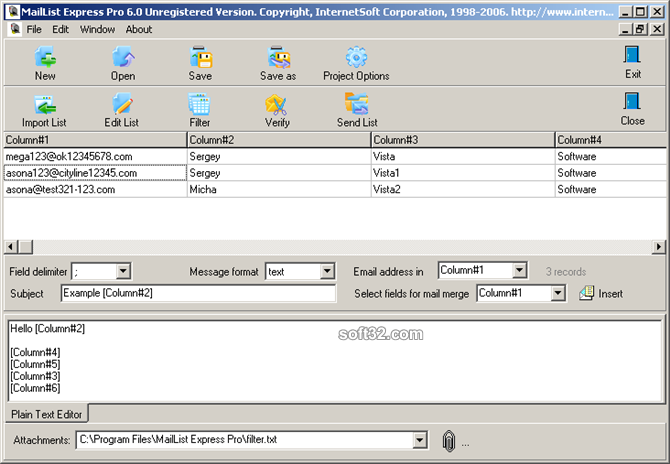This screenshot has width=670, height=464.
Task: Click the paperclip attachment icon
Action: point(449,441)
